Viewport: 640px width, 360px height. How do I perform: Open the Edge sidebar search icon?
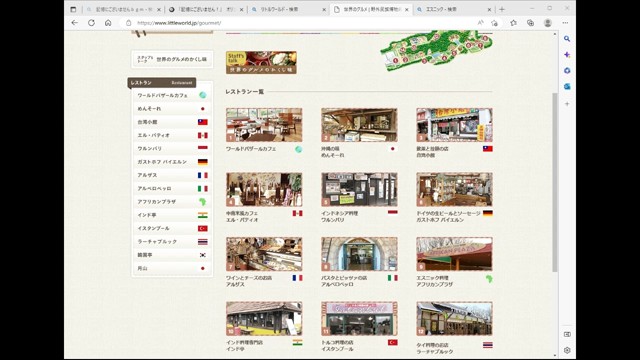pyautogui.click(x=567, y=39)
